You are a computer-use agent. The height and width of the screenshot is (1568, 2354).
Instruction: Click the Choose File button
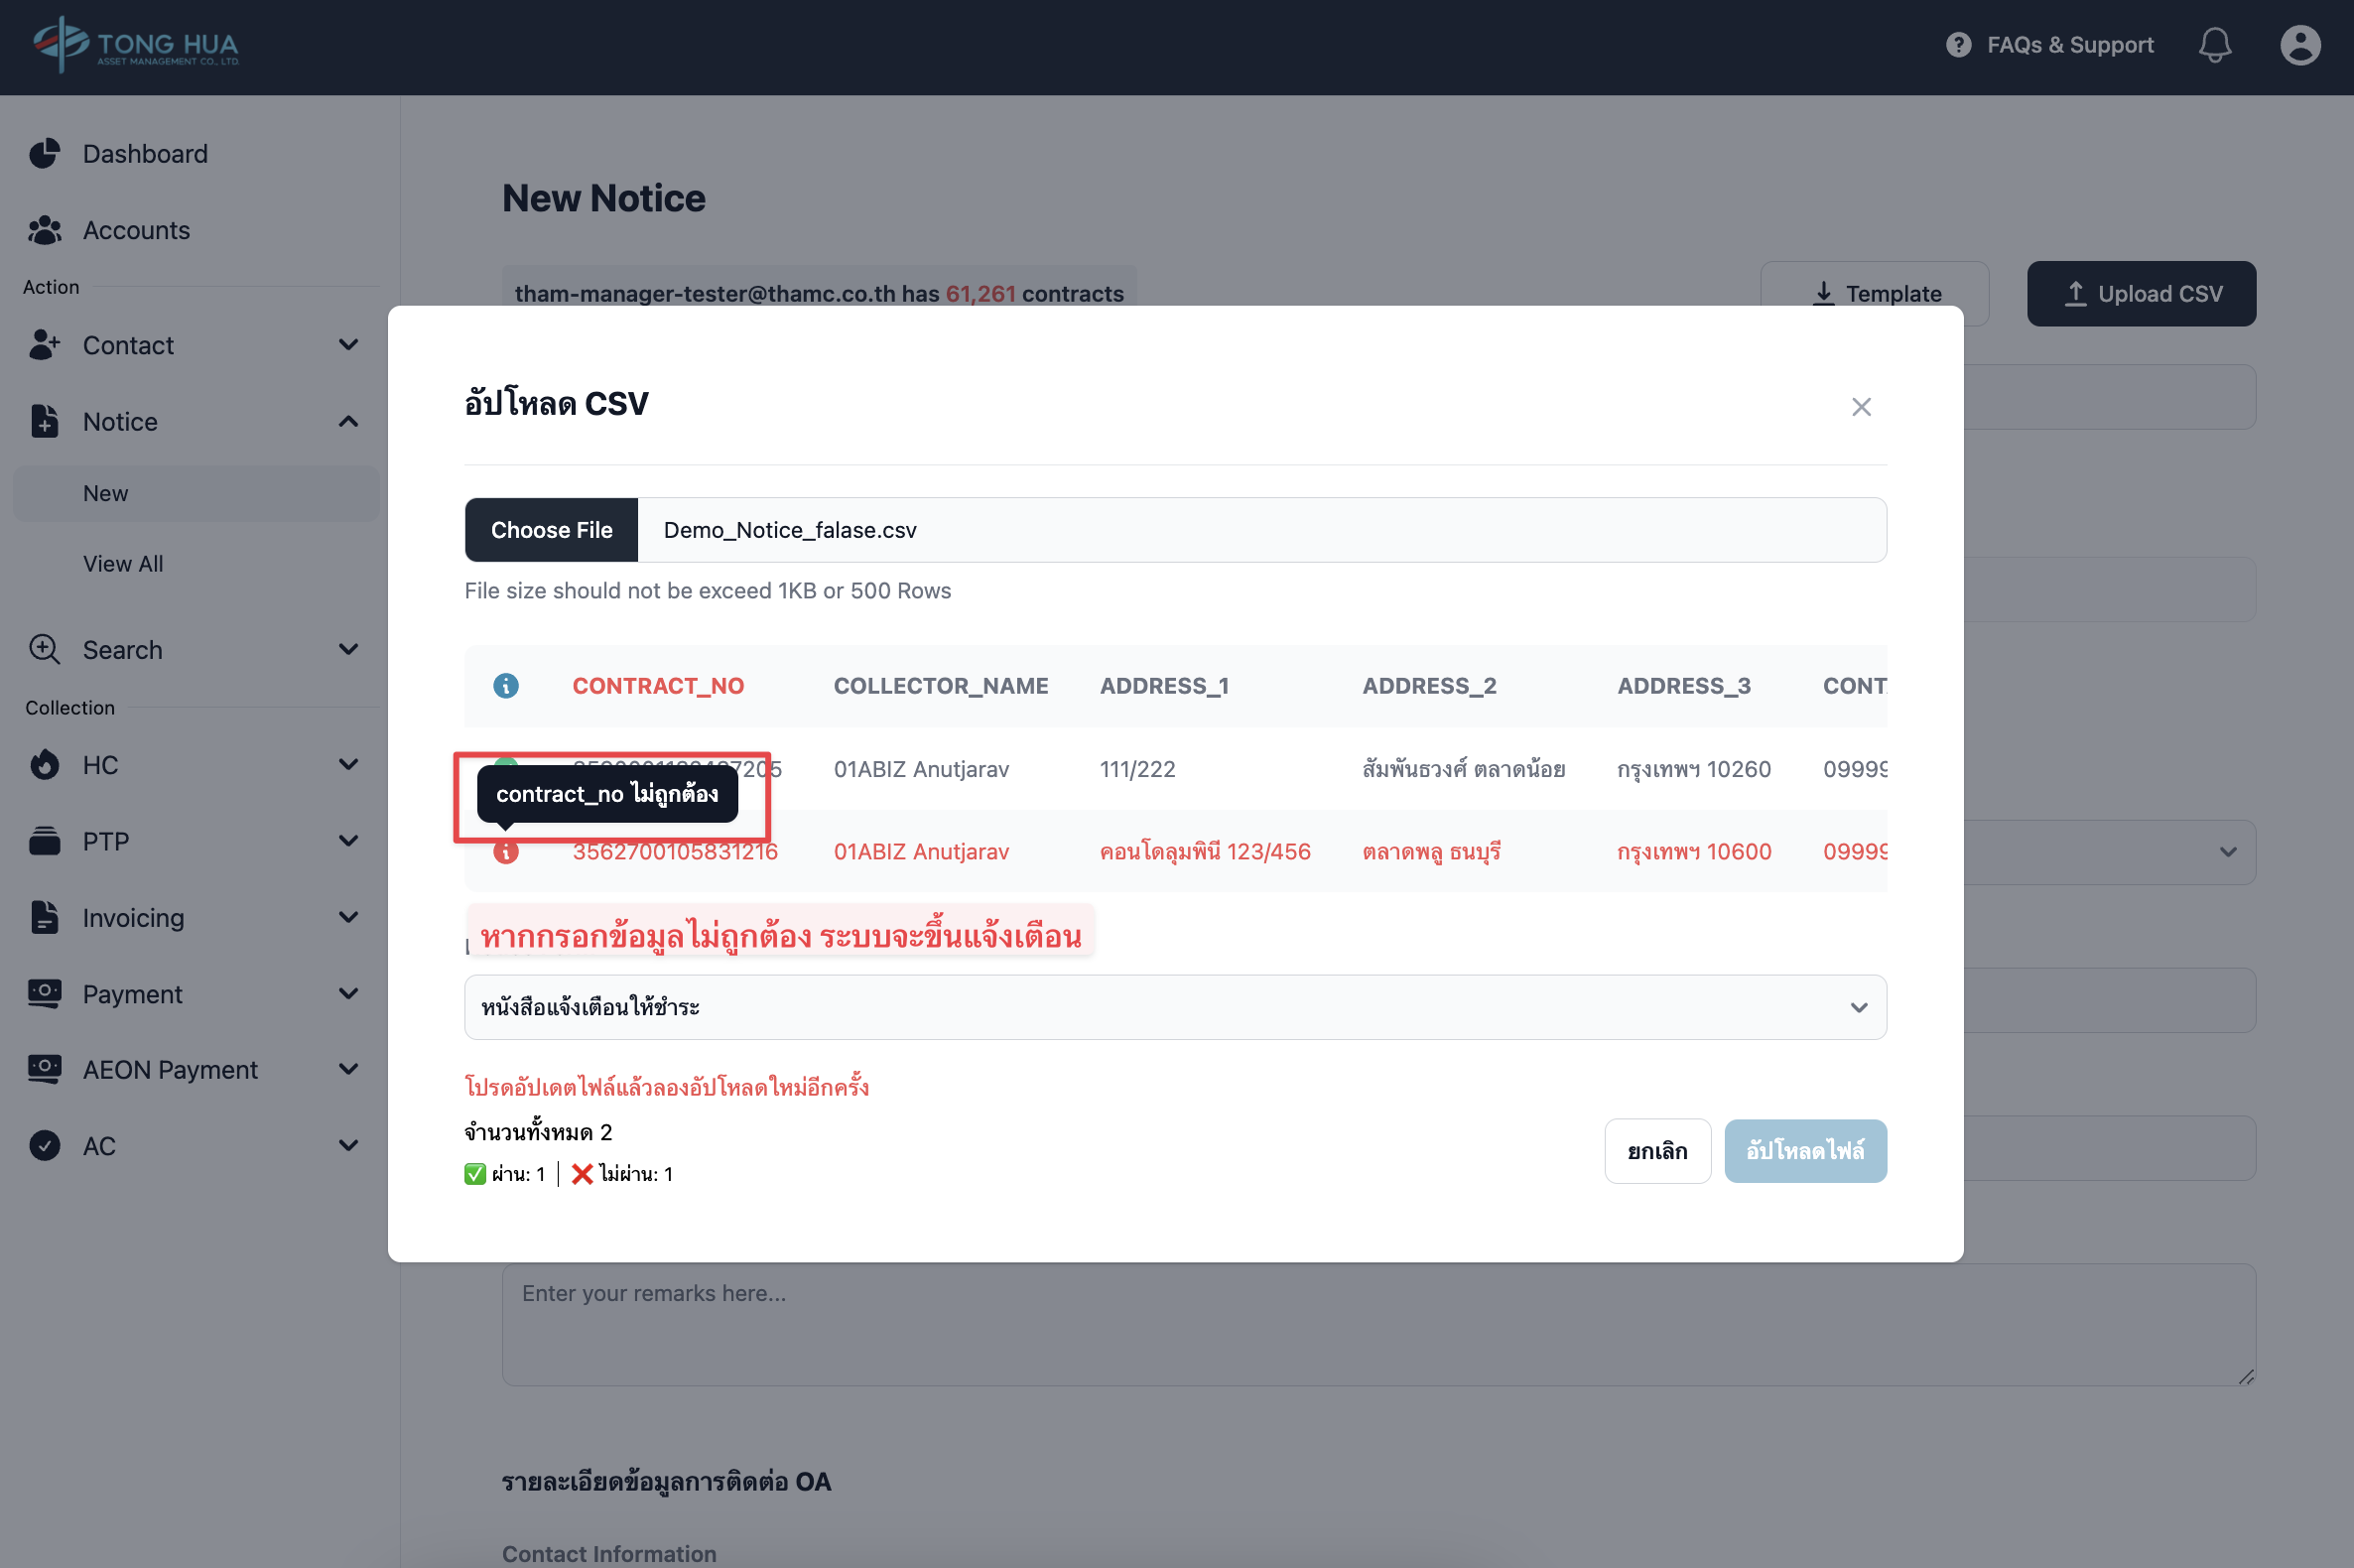[x=551, y=530]
